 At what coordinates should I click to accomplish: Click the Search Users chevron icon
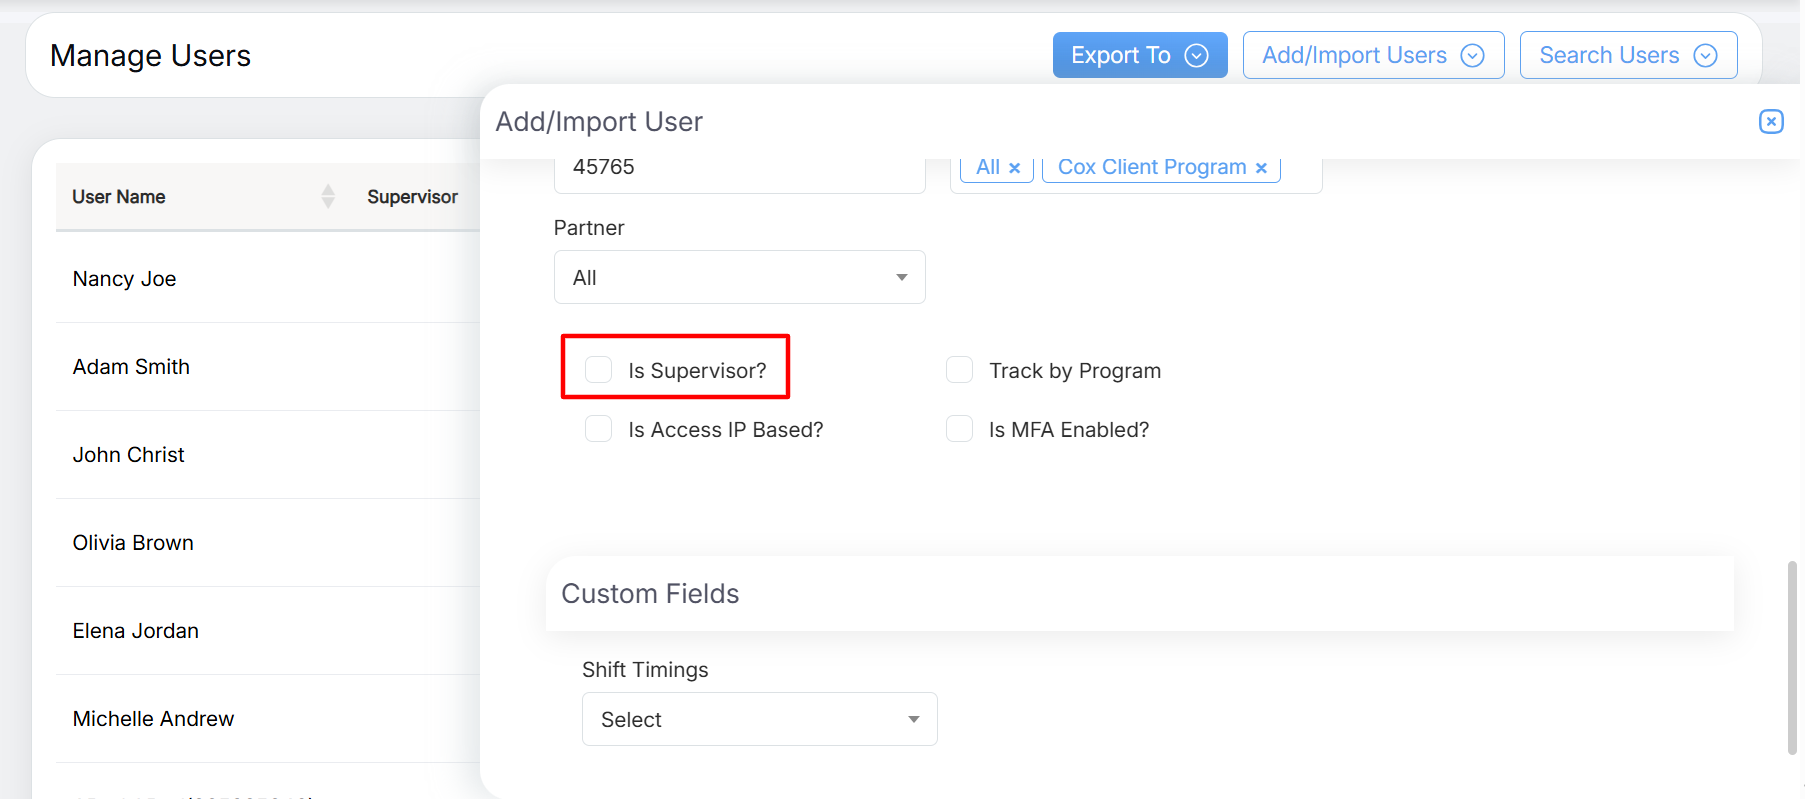pos(1705,56)
